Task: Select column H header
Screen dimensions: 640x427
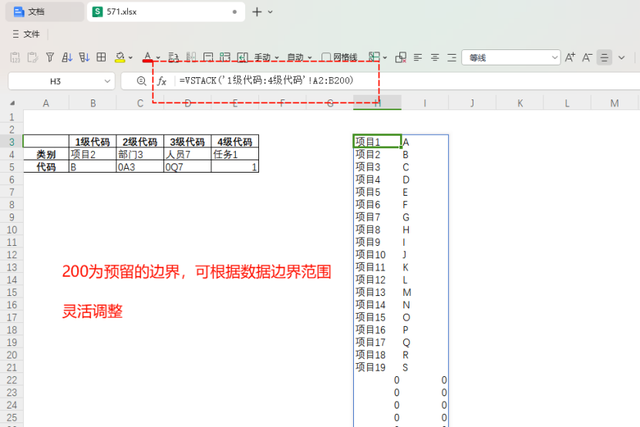Action: (377, 103)
